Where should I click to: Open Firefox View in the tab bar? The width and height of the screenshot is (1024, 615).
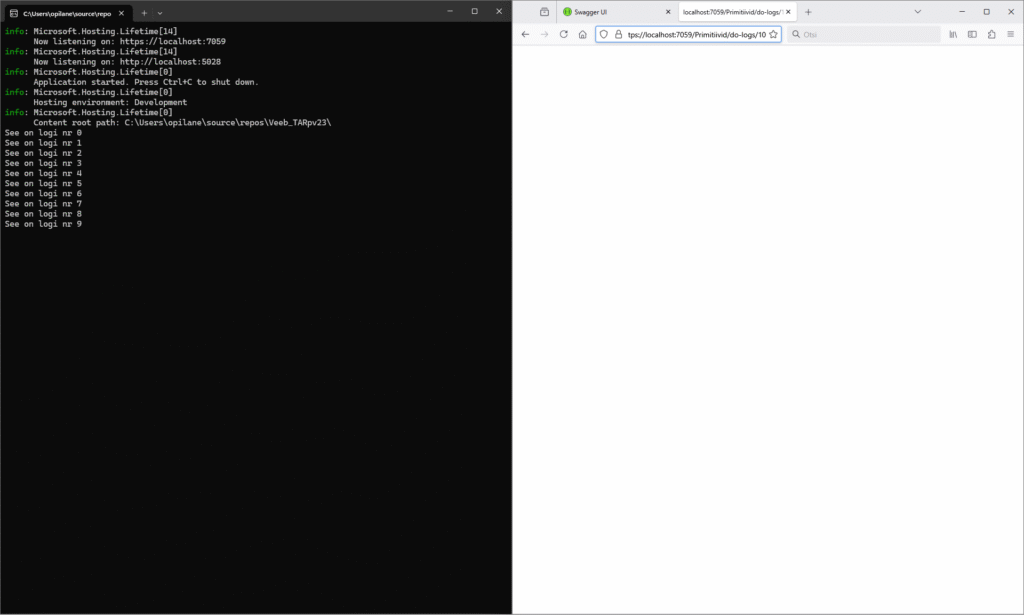(544, 11)
